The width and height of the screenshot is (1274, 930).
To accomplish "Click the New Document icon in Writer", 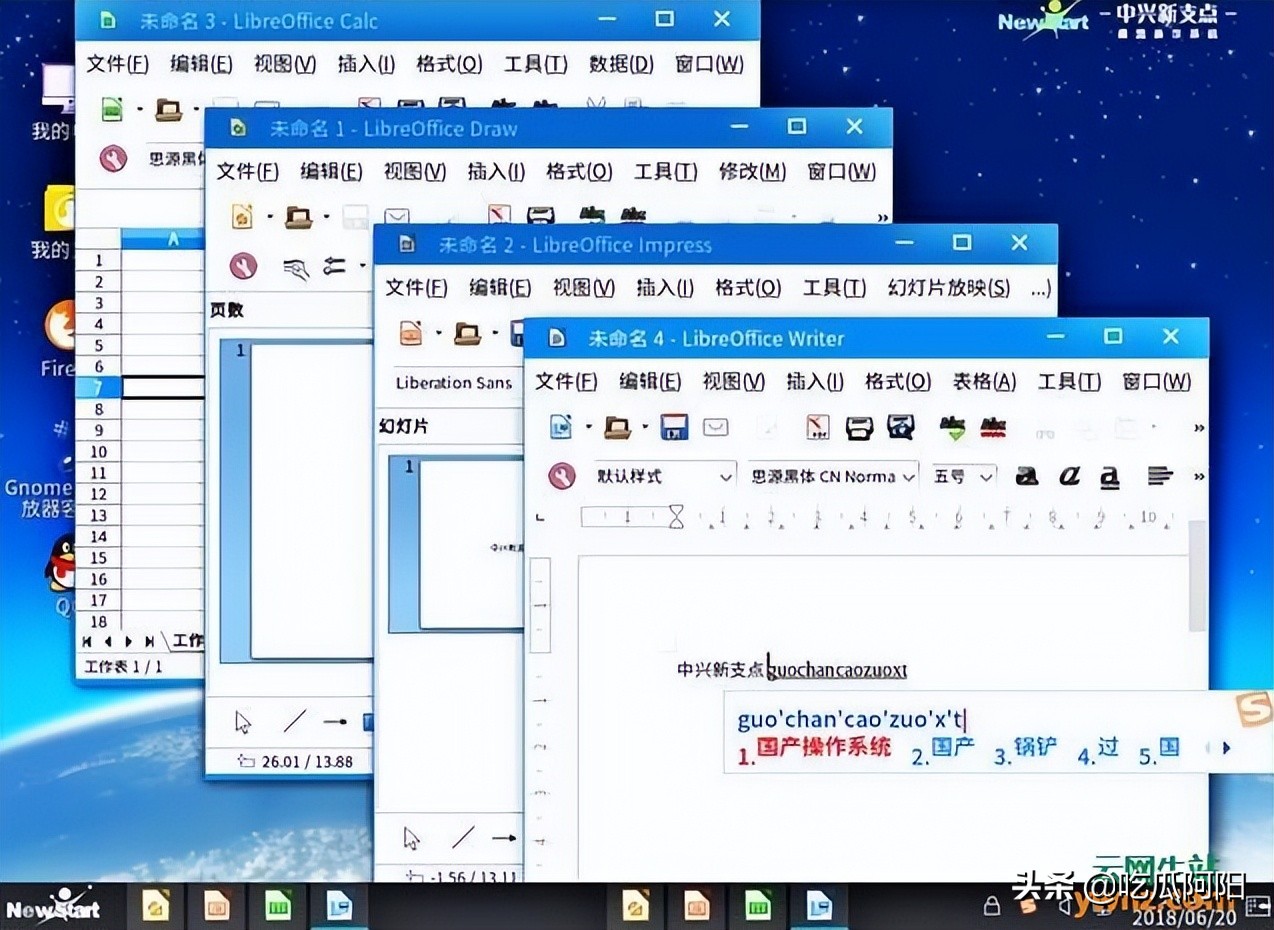I will (562, 427).
